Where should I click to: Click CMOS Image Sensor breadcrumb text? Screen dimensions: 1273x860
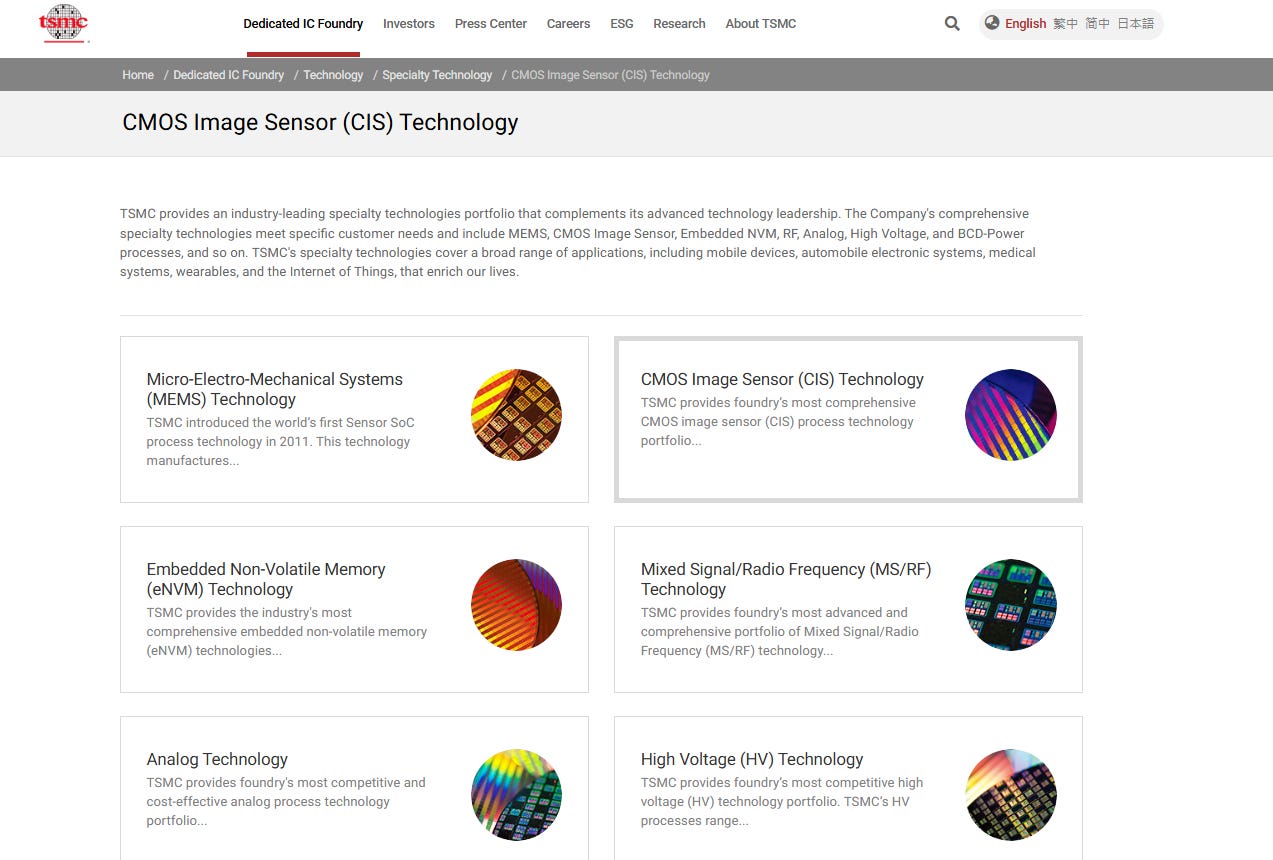[610, 75]
